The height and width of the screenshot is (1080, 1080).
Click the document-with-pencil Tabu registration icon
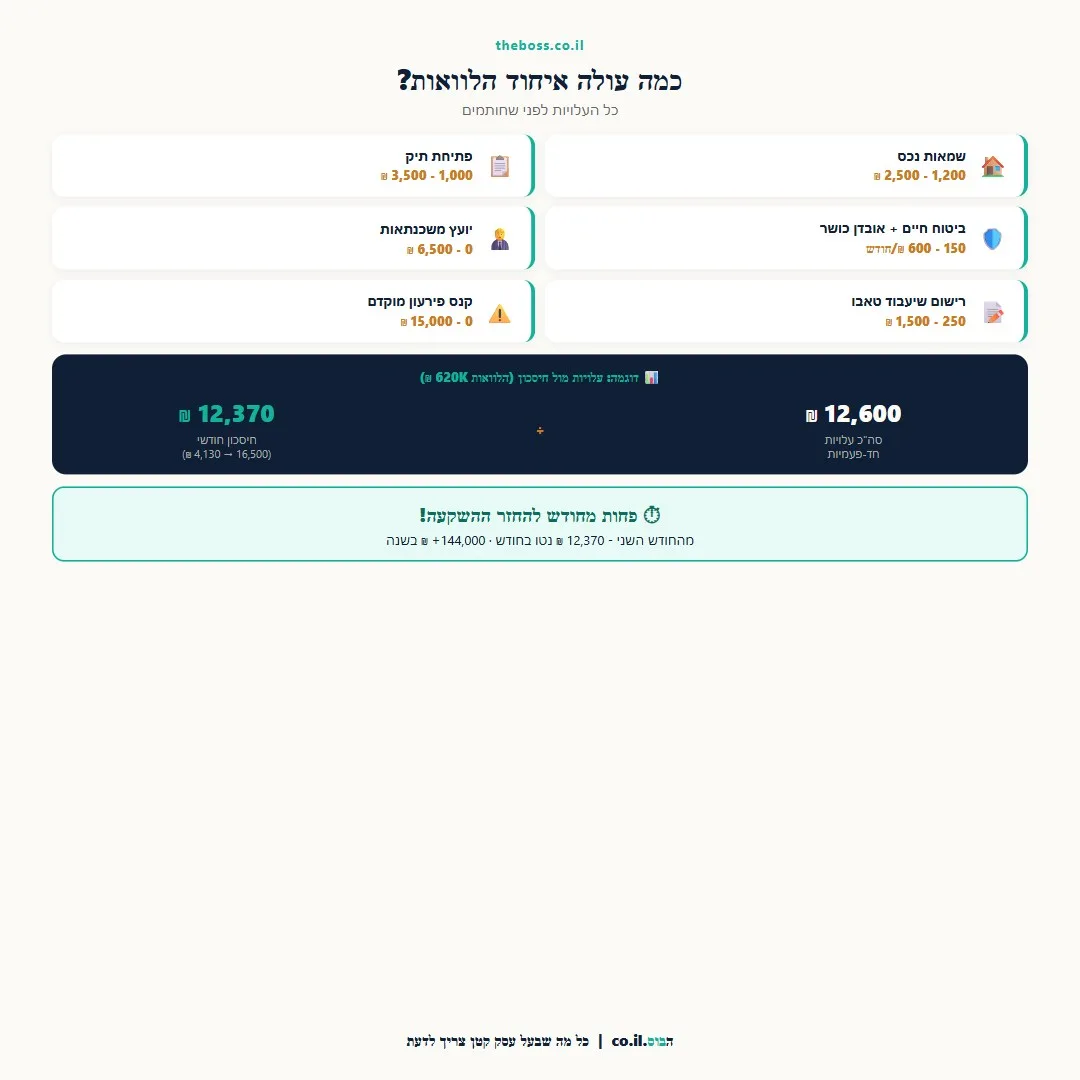pos(993,312)
